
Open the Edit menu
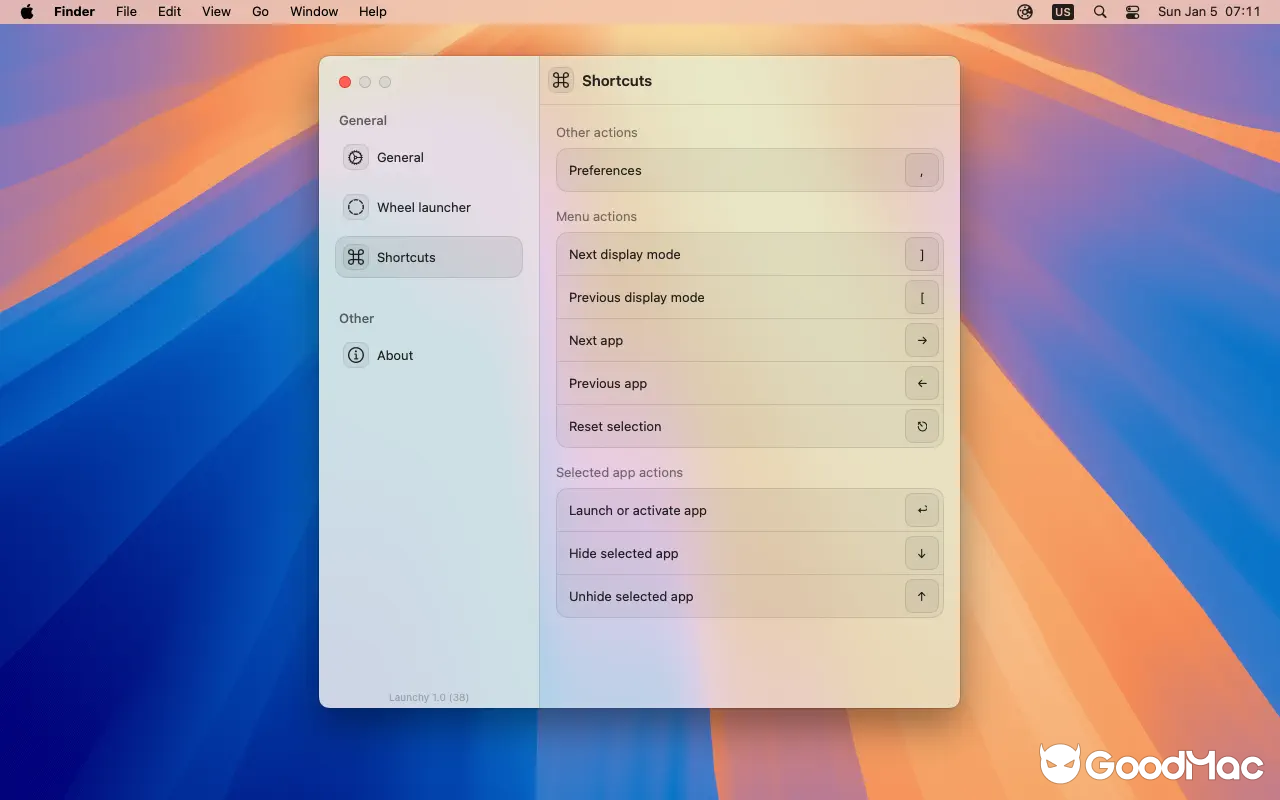[170, 12]
